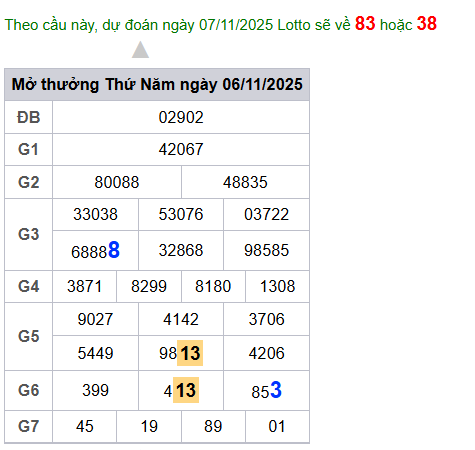Select the G7 number 19

click(149, 426)
